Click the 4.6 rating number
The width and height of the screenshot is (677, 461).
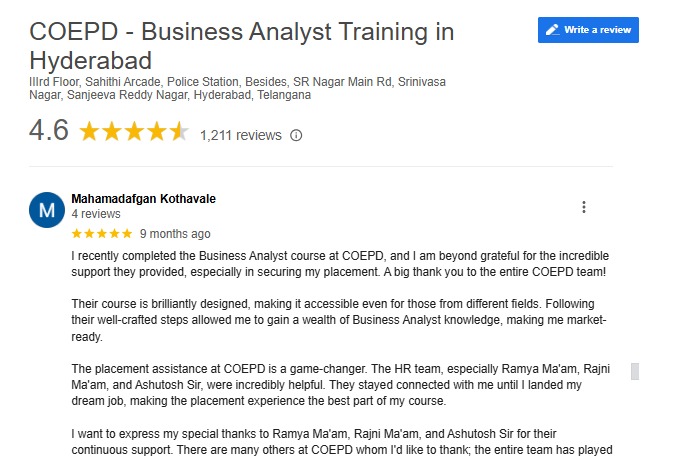tap(49, 132)
